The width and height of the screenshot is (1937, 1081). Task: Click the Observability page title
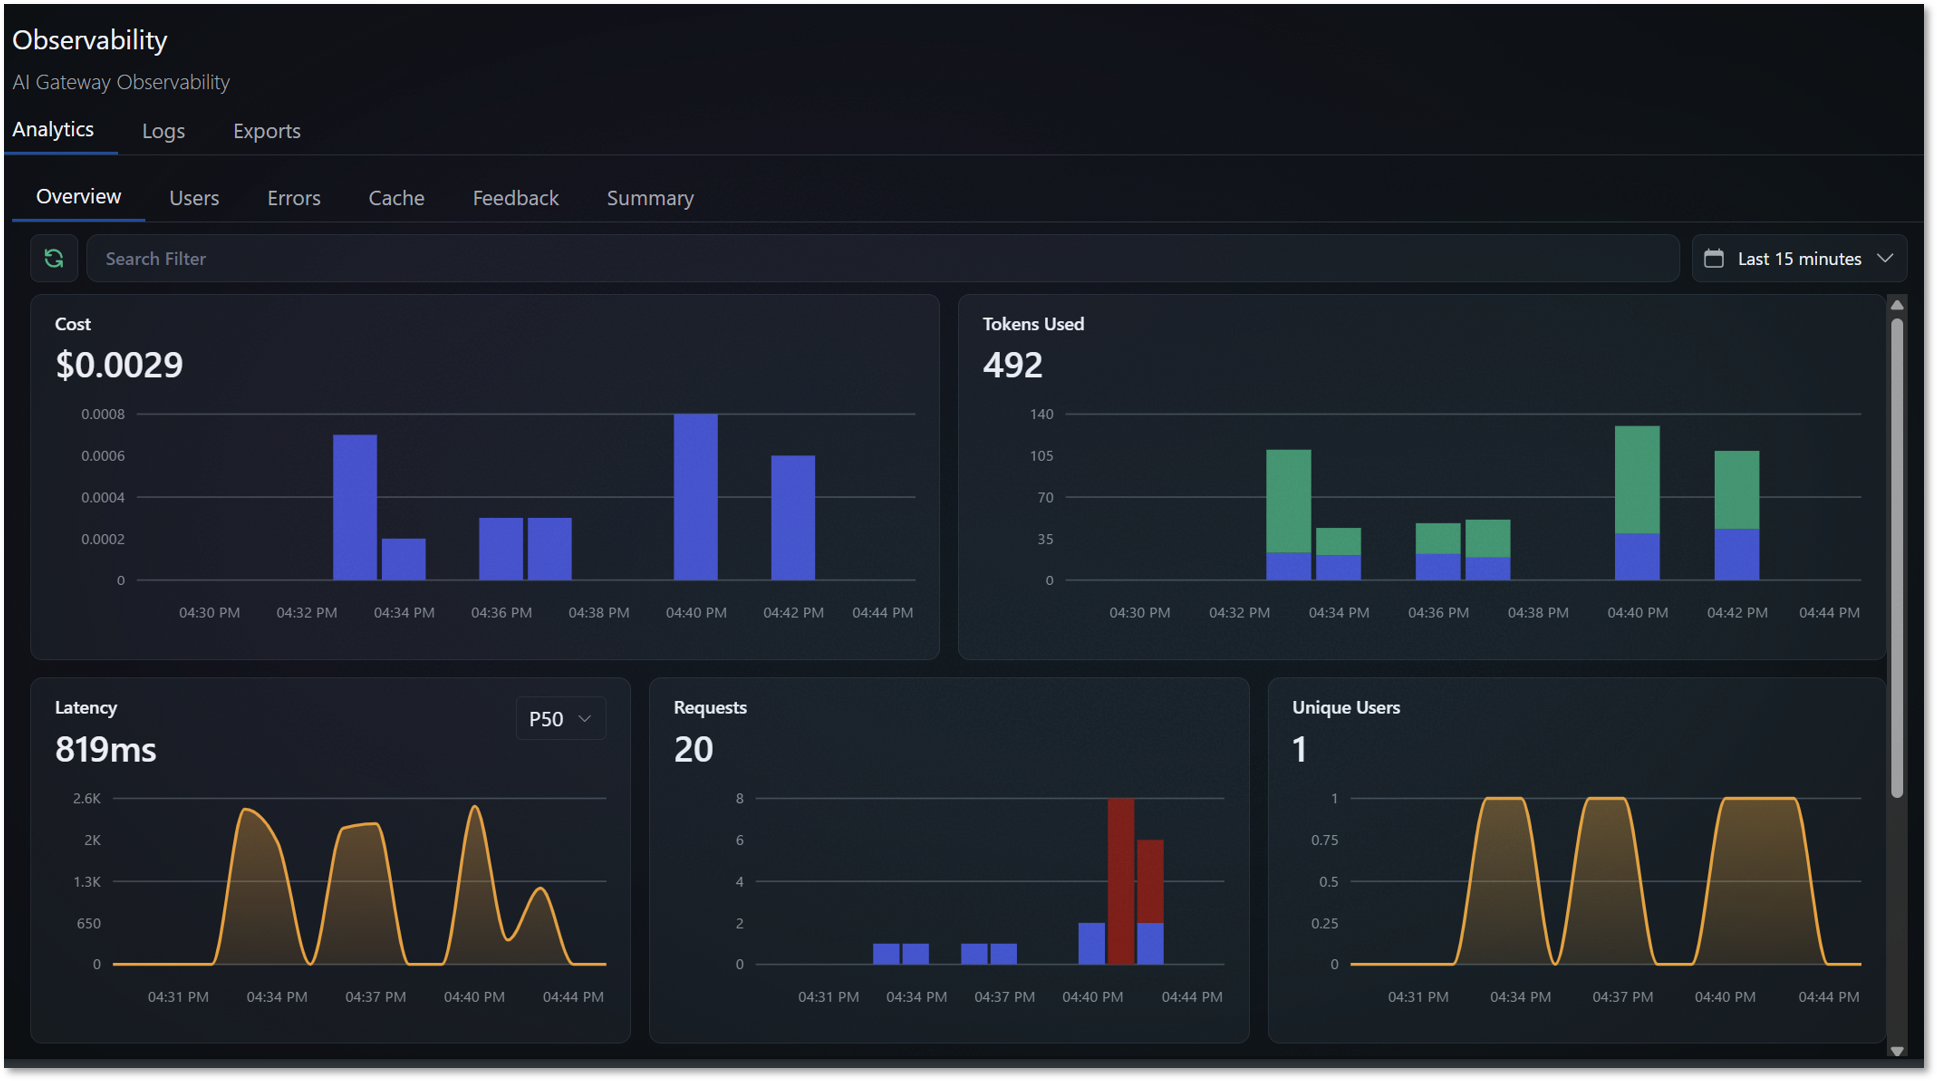[90, 40]
